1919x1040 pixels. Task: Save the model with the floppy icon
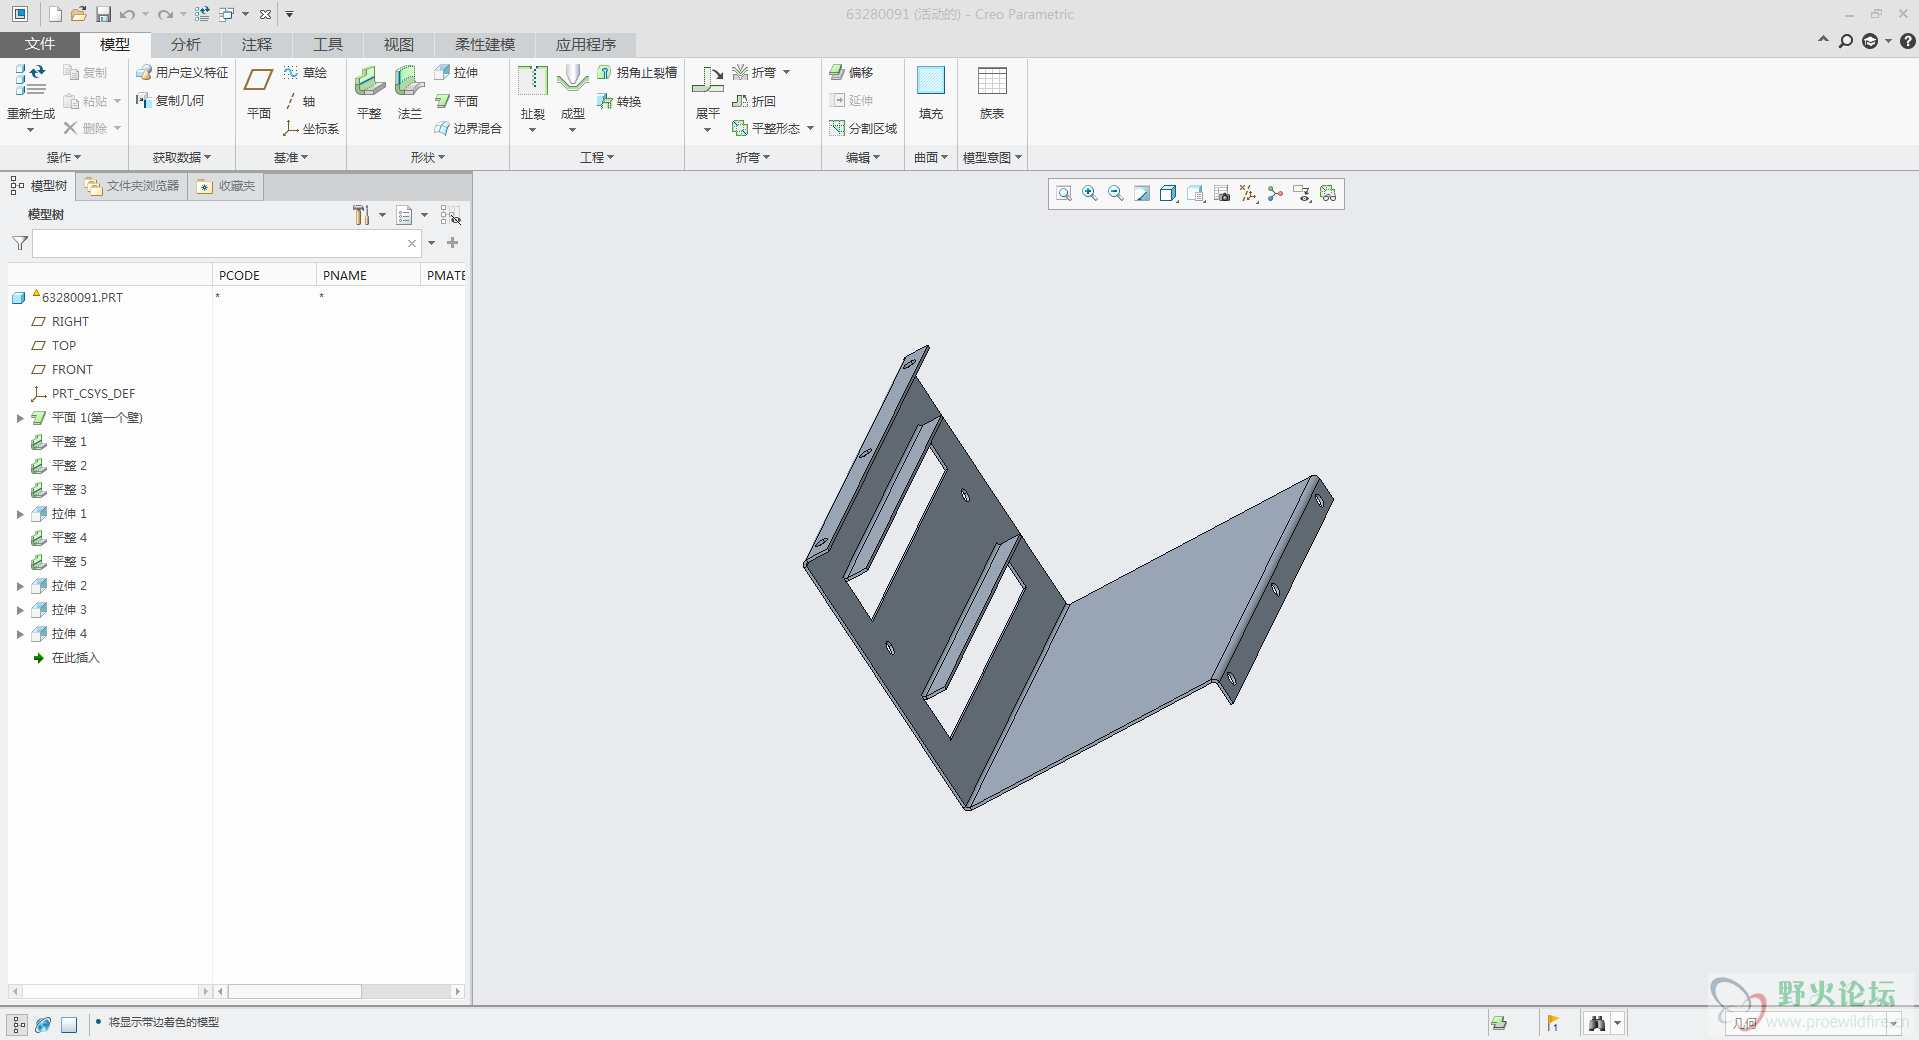(x=103, y=14)
